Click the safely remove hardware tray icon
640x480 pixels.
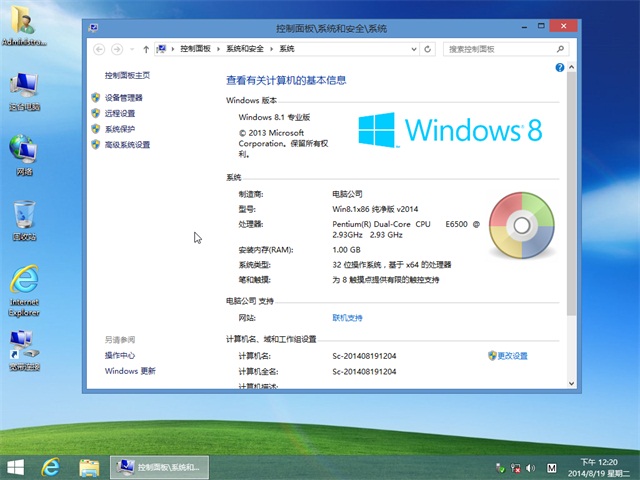point(500,468)
